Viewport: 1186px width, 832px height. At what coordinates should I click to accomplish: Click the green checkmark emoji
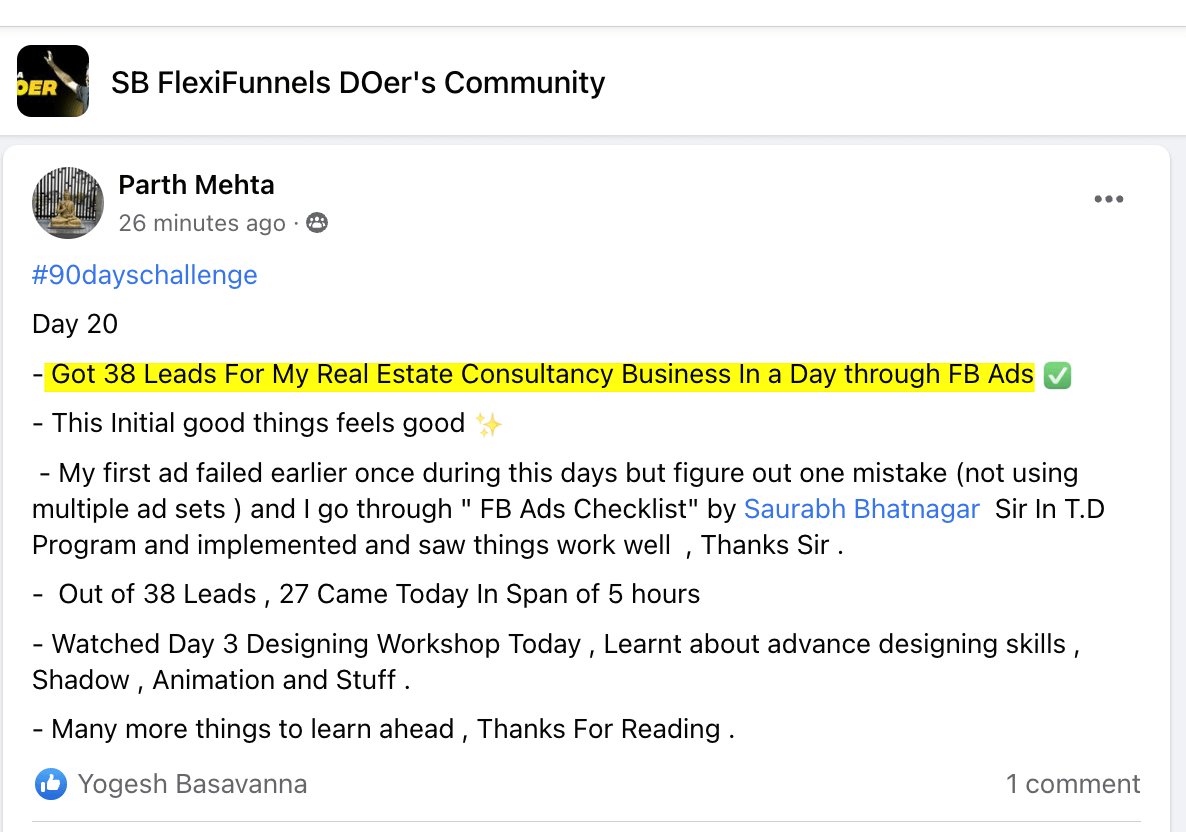tap(1057, 375)
